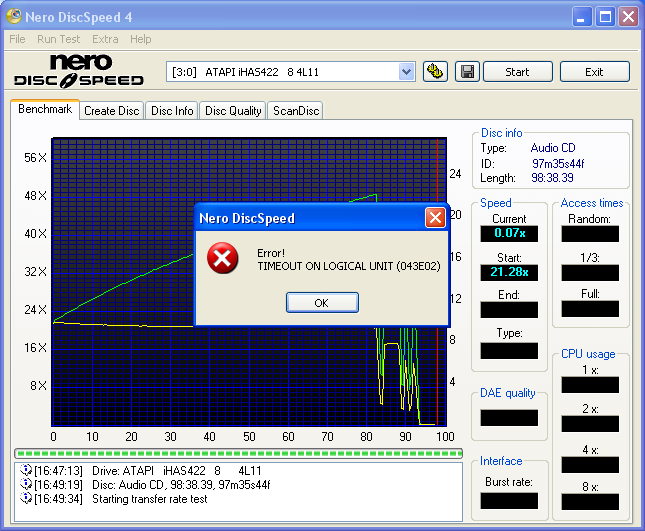
Task: Click the CPU usage 1 x field
Action: tap(590, 385)
